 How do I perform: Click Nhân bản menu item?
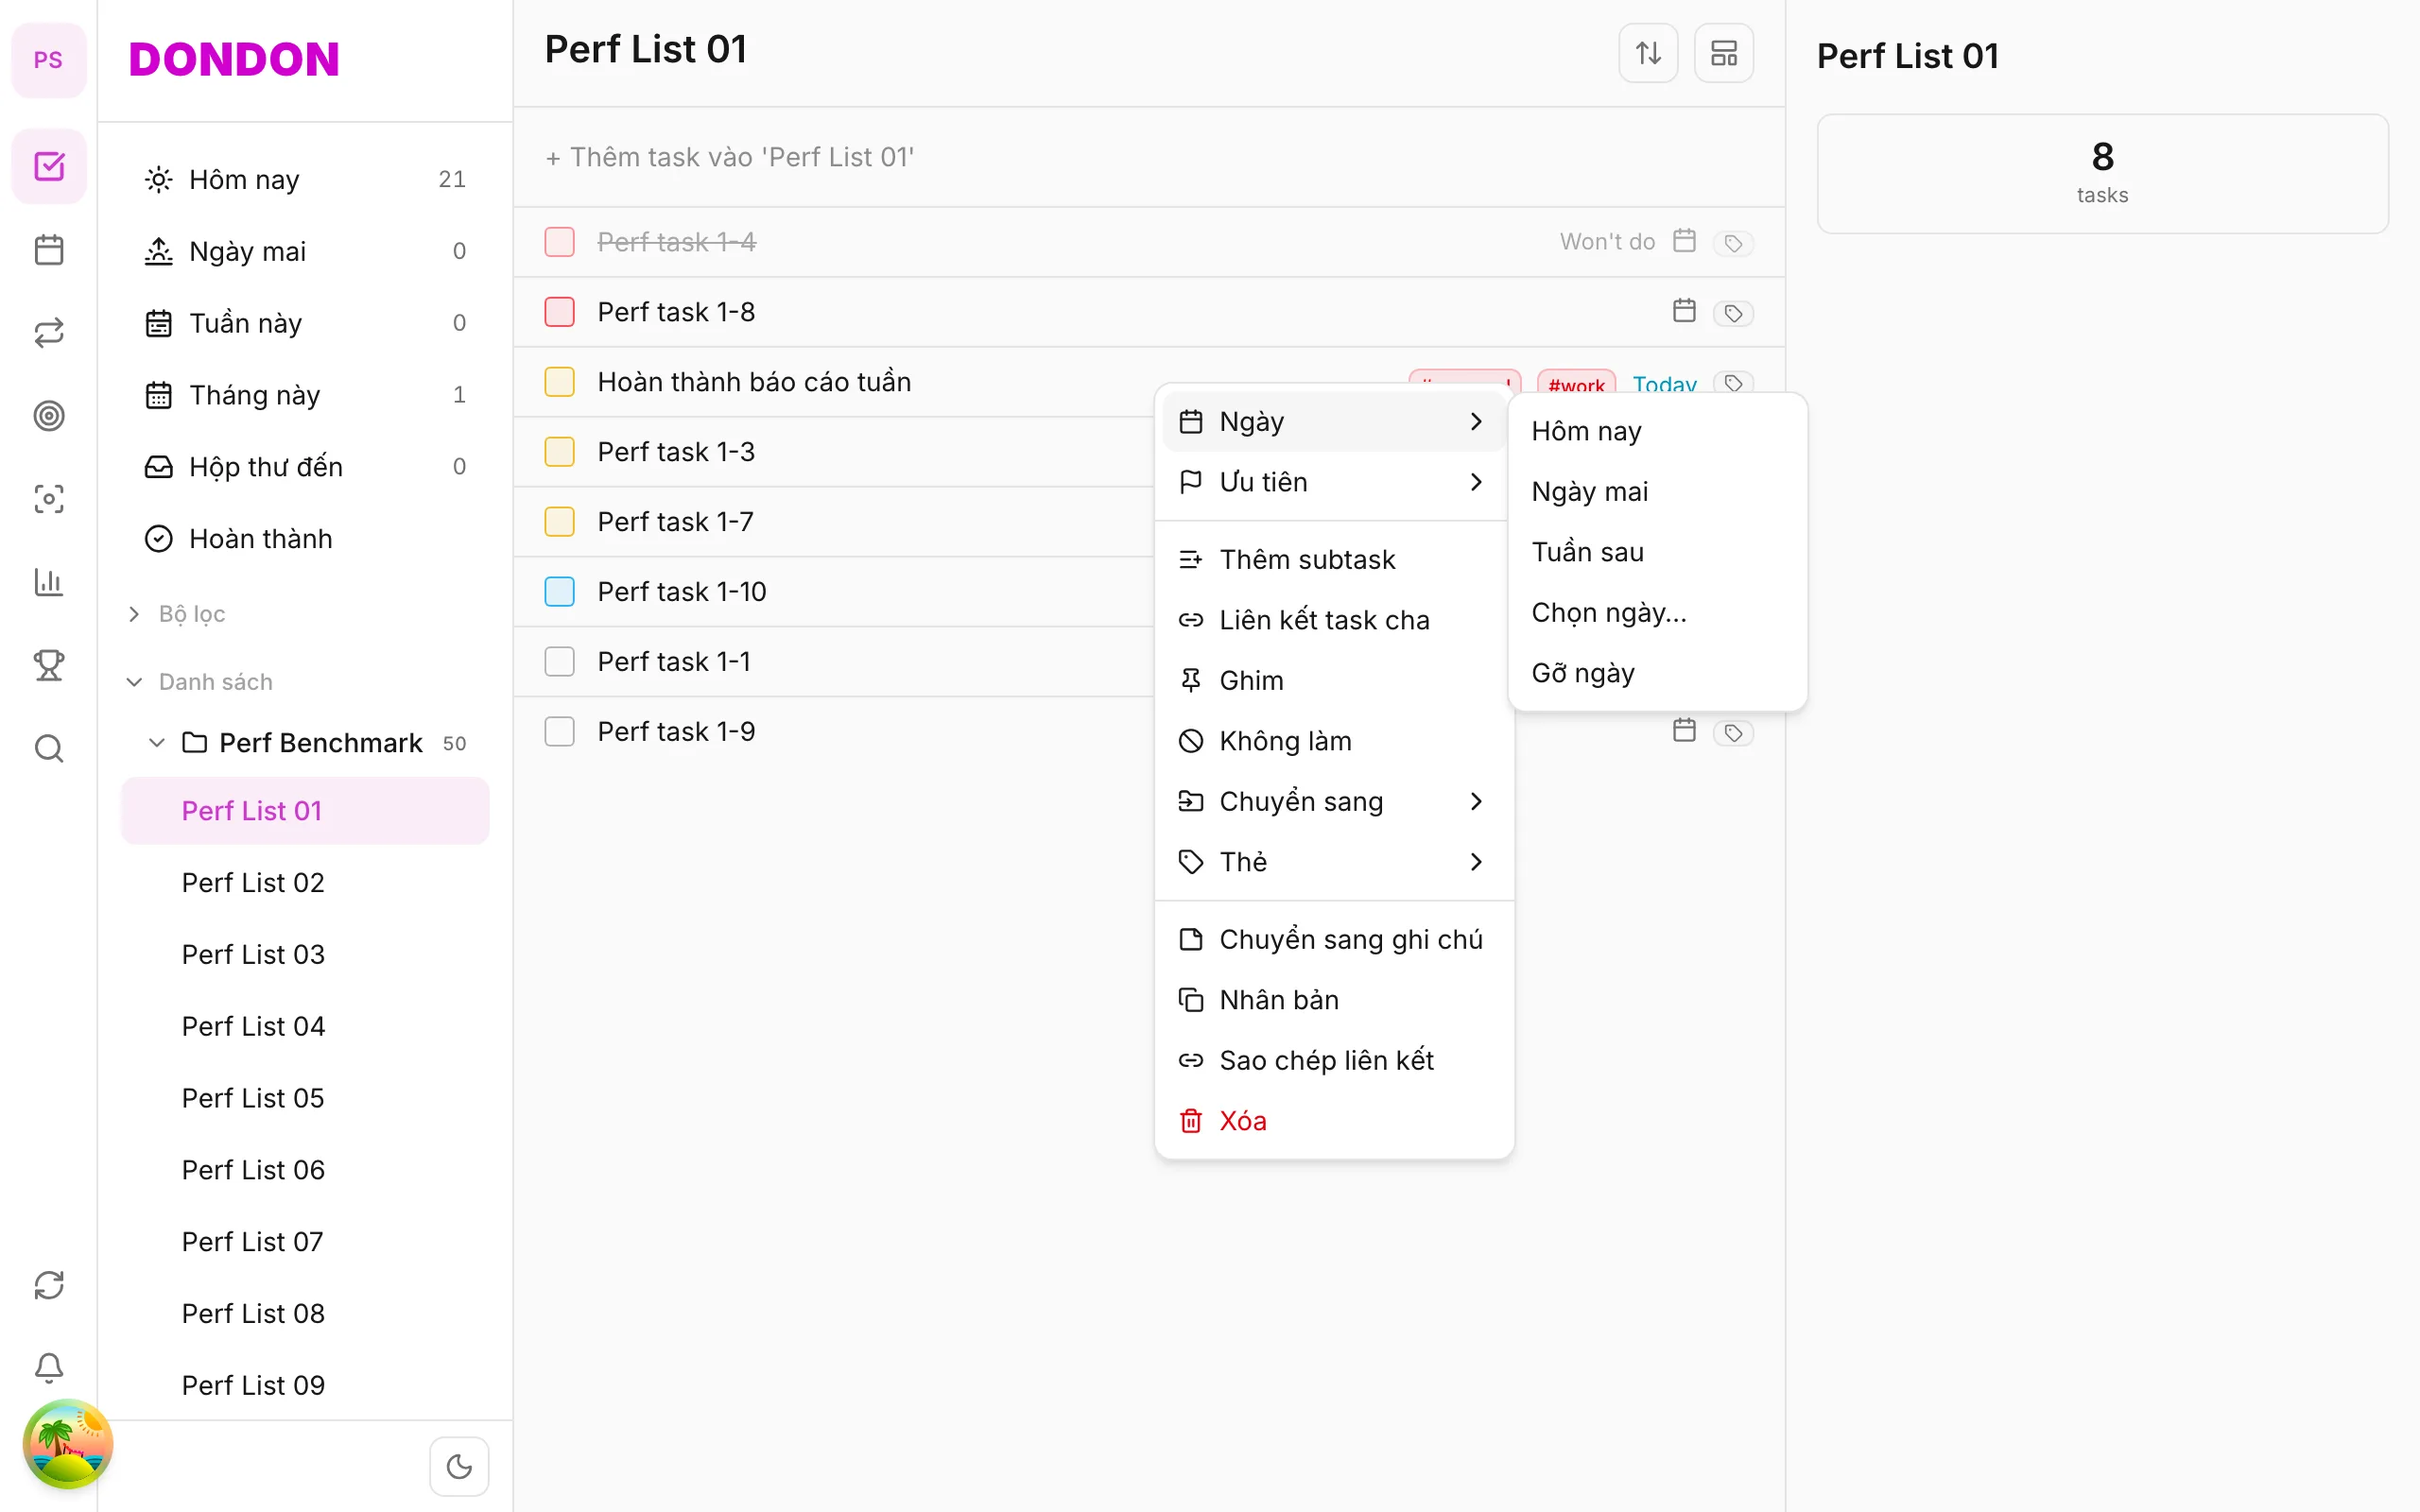pos(1333,1000)
